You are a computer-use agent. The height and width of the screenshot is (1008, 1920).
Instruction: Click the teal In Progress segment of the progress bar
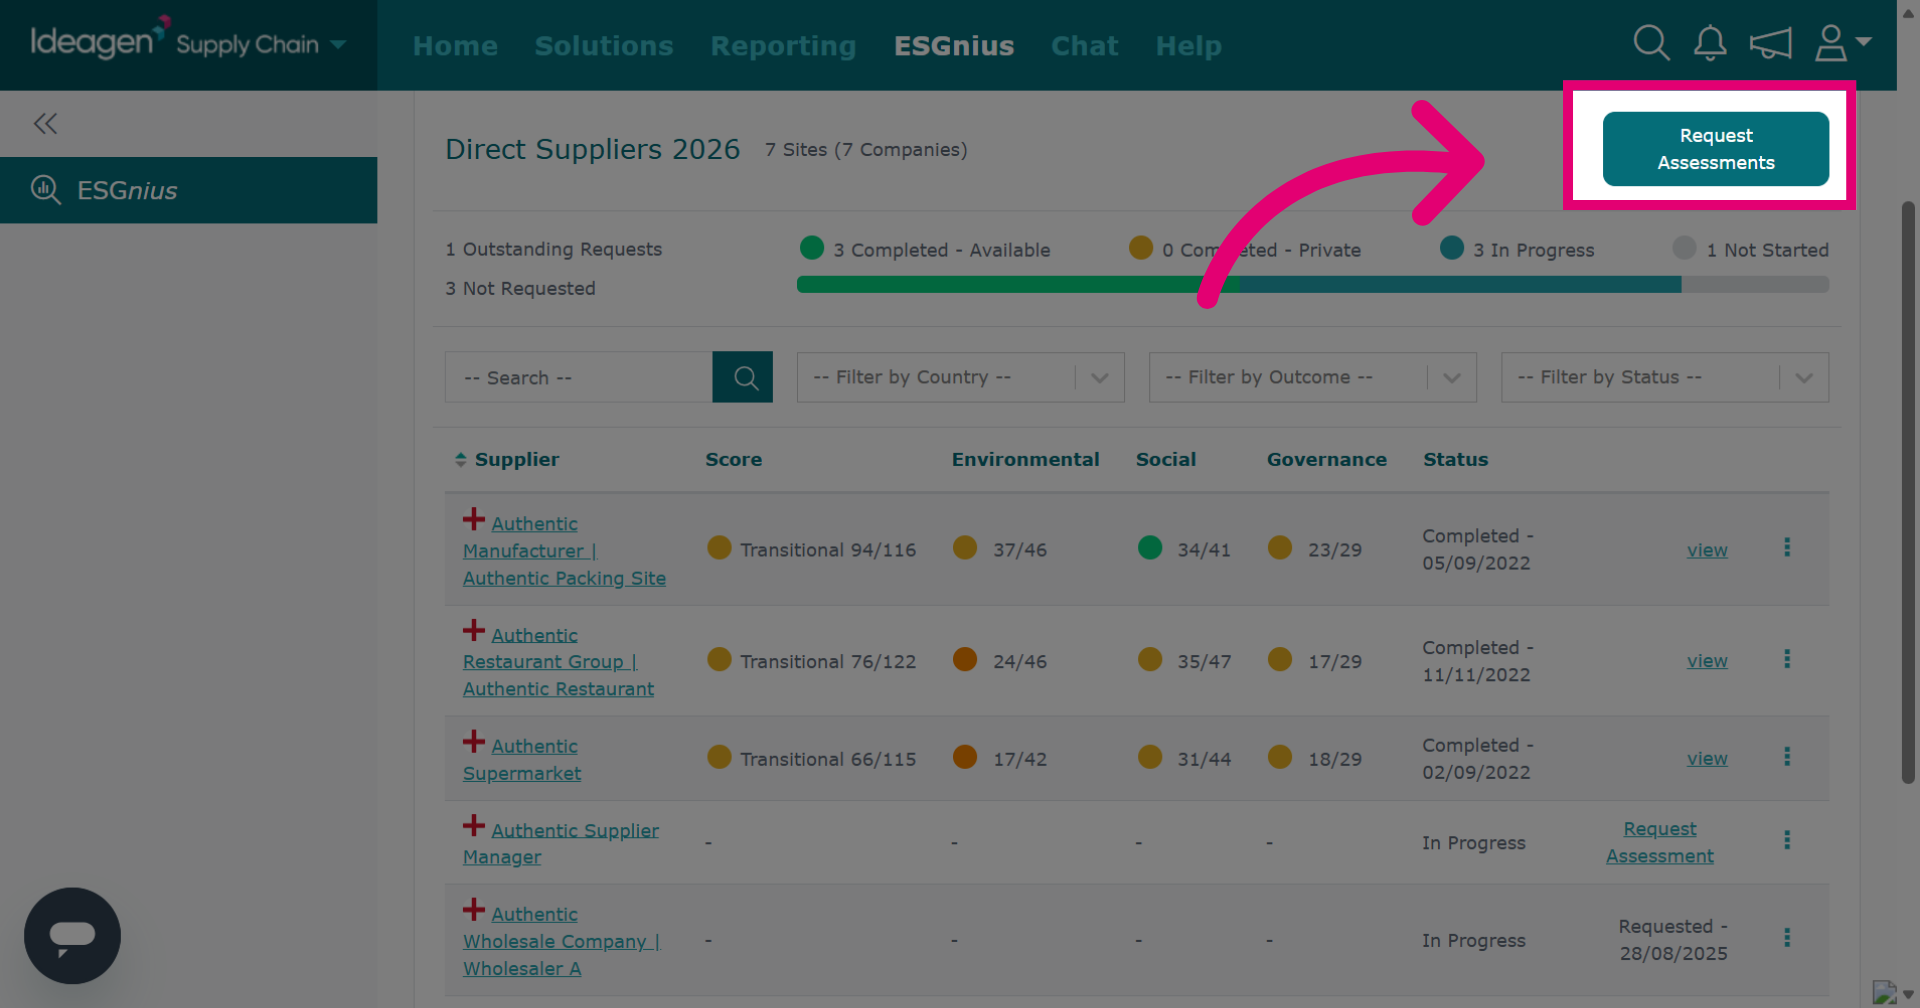[1460, 285]
